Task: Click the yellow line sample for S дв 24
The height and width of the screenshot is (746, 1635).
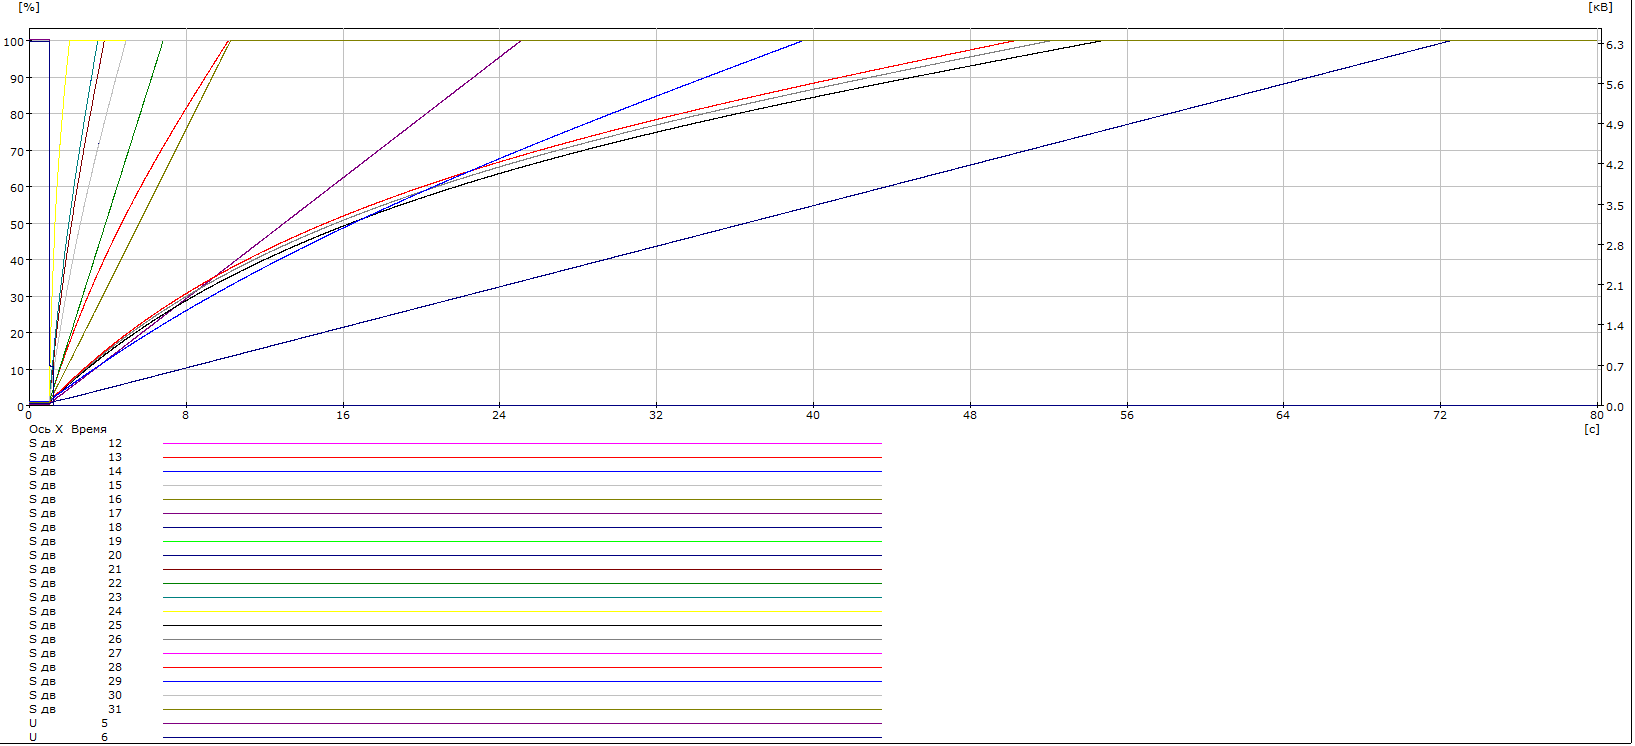Action: click(521, 611)
